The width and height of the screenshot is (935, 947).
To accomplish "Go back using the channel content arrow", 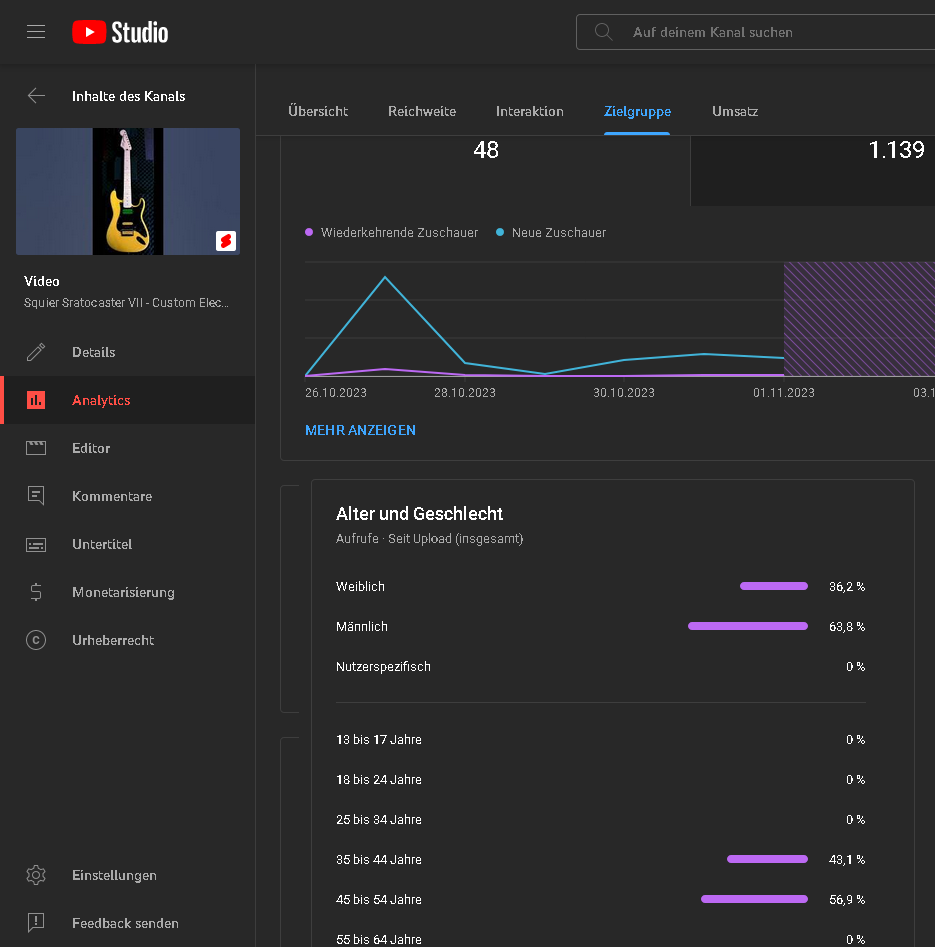I will tap(36, 96).
